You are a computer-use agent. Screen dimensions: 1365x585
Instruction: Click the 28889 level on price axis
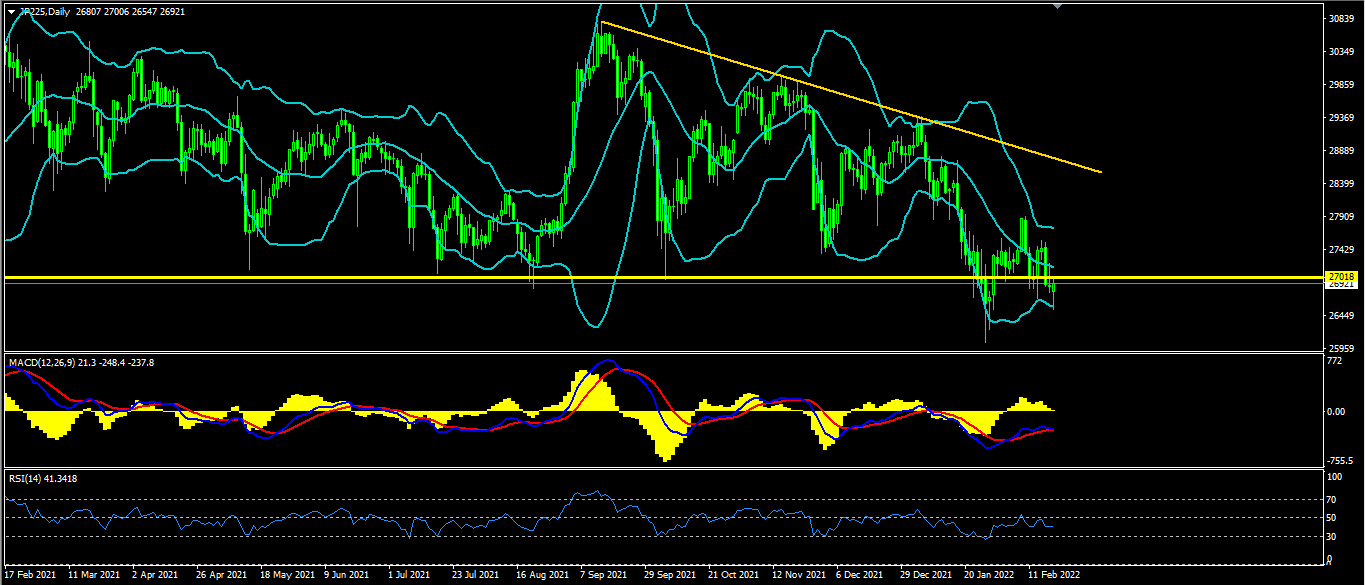[1340, 151]
